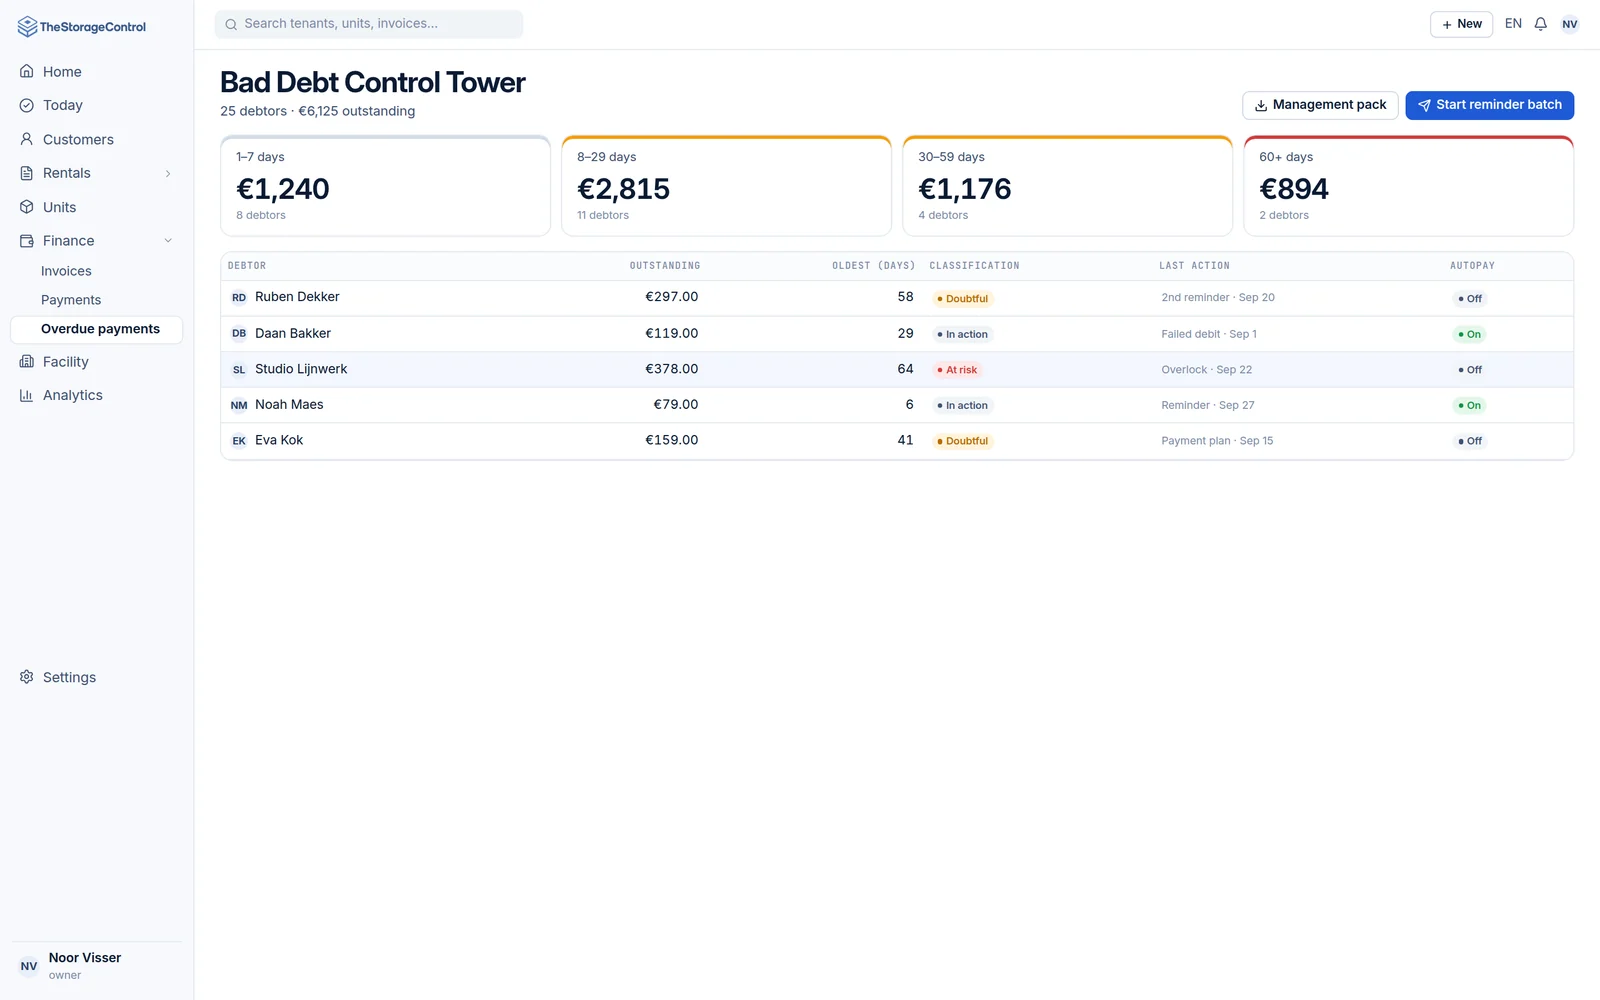Sort by the Outstanding column header
This screenshot has width=1600, height=1000.
pos(665,266)
